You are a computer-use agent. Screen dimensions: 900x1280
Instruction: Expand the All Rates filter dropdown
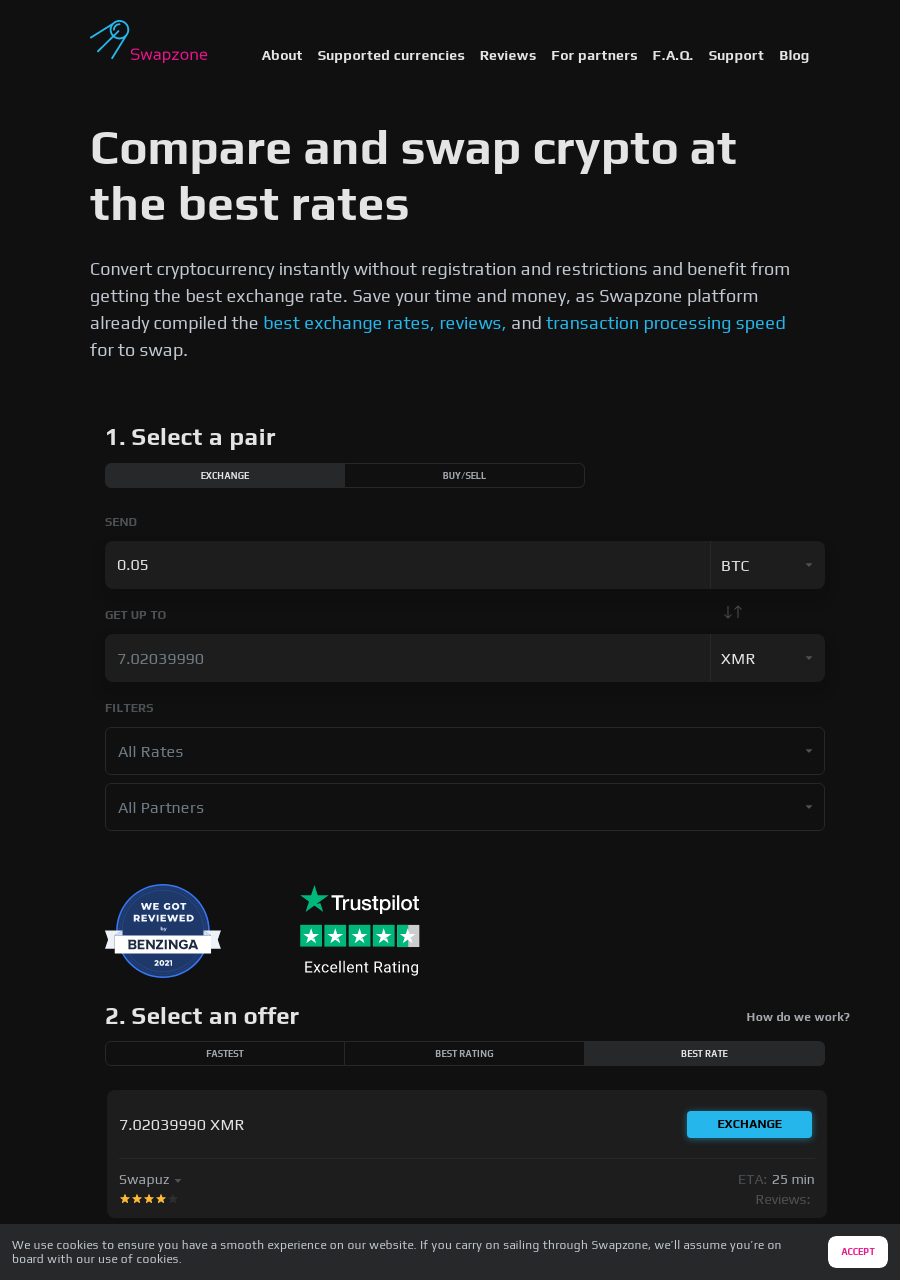pos(465,751)
